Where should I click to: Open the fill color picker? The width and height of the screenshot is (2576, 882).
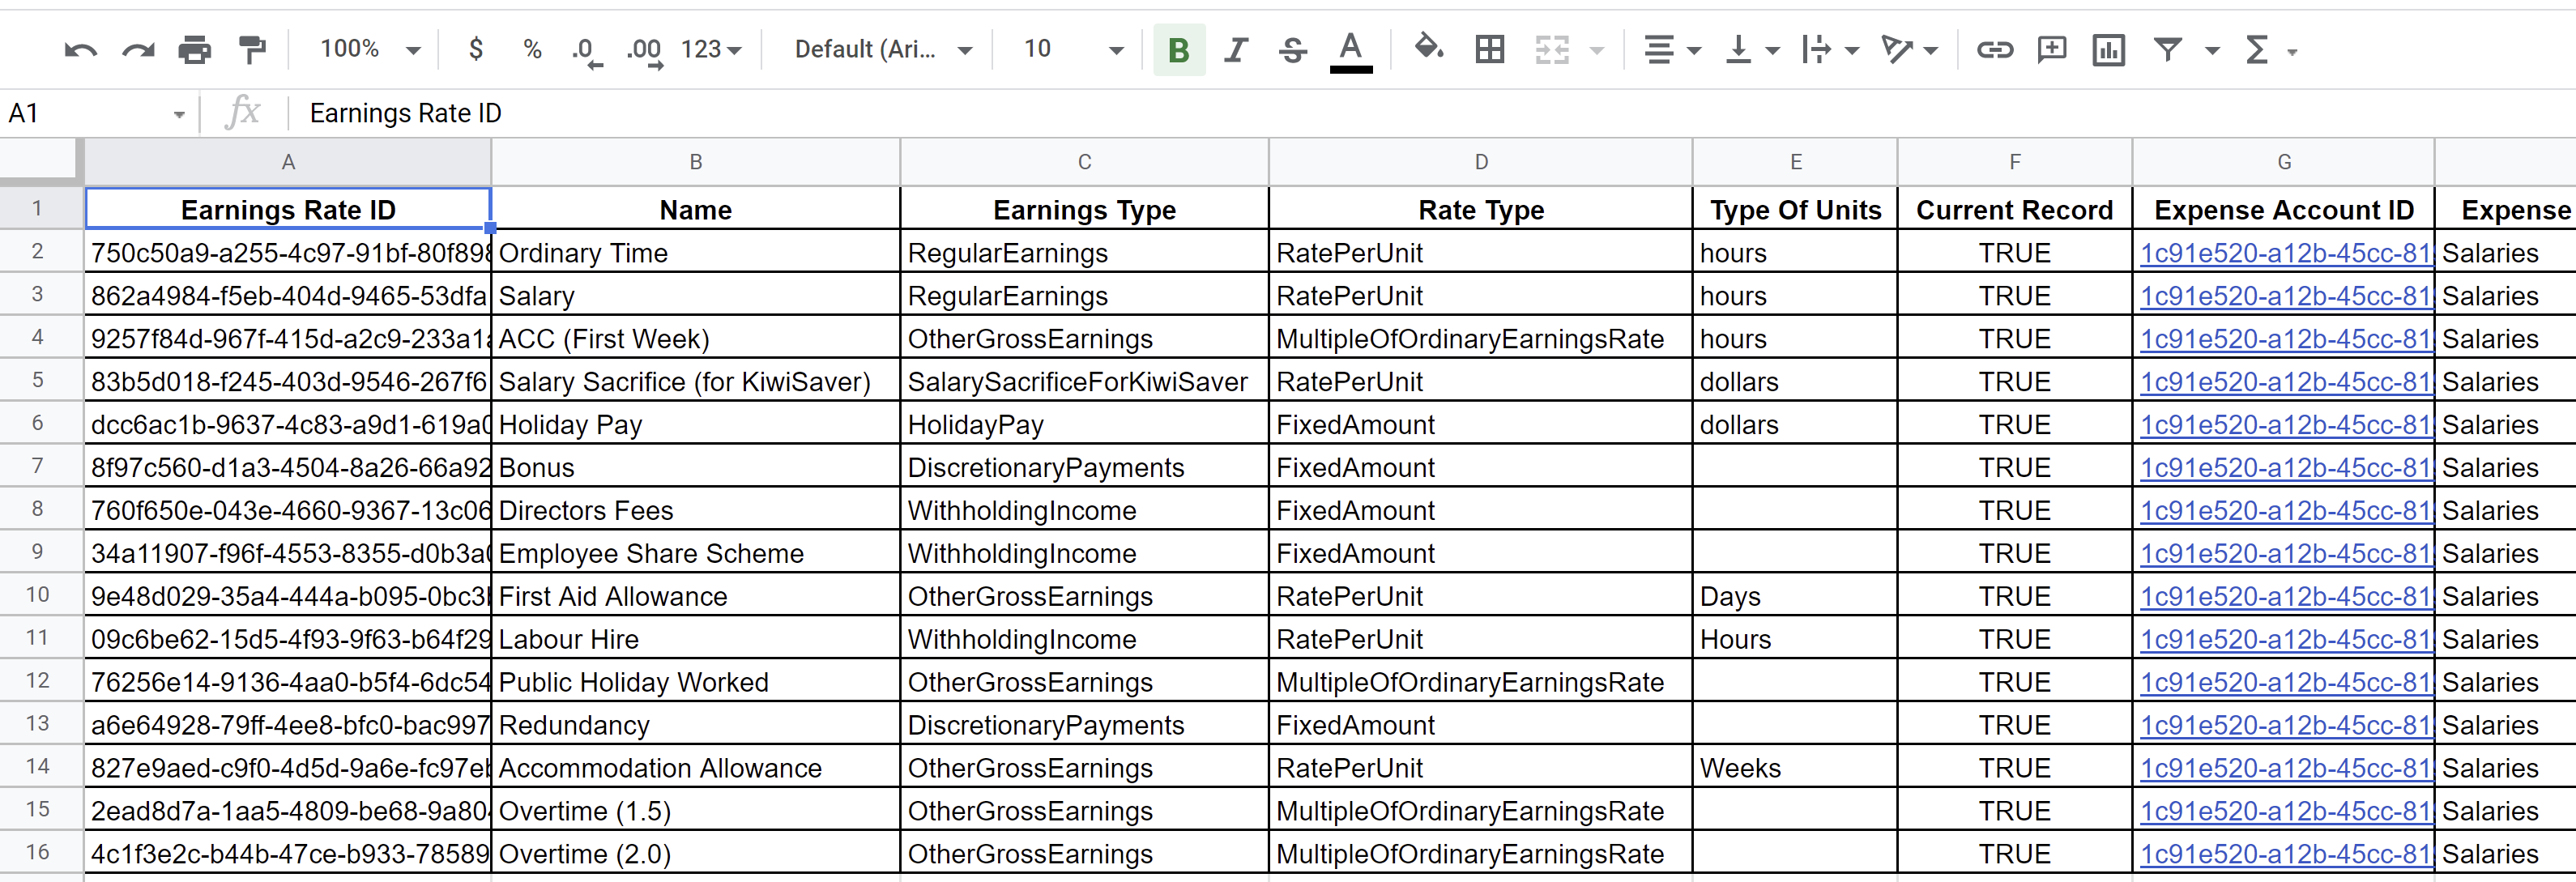tap(1428, 48)
